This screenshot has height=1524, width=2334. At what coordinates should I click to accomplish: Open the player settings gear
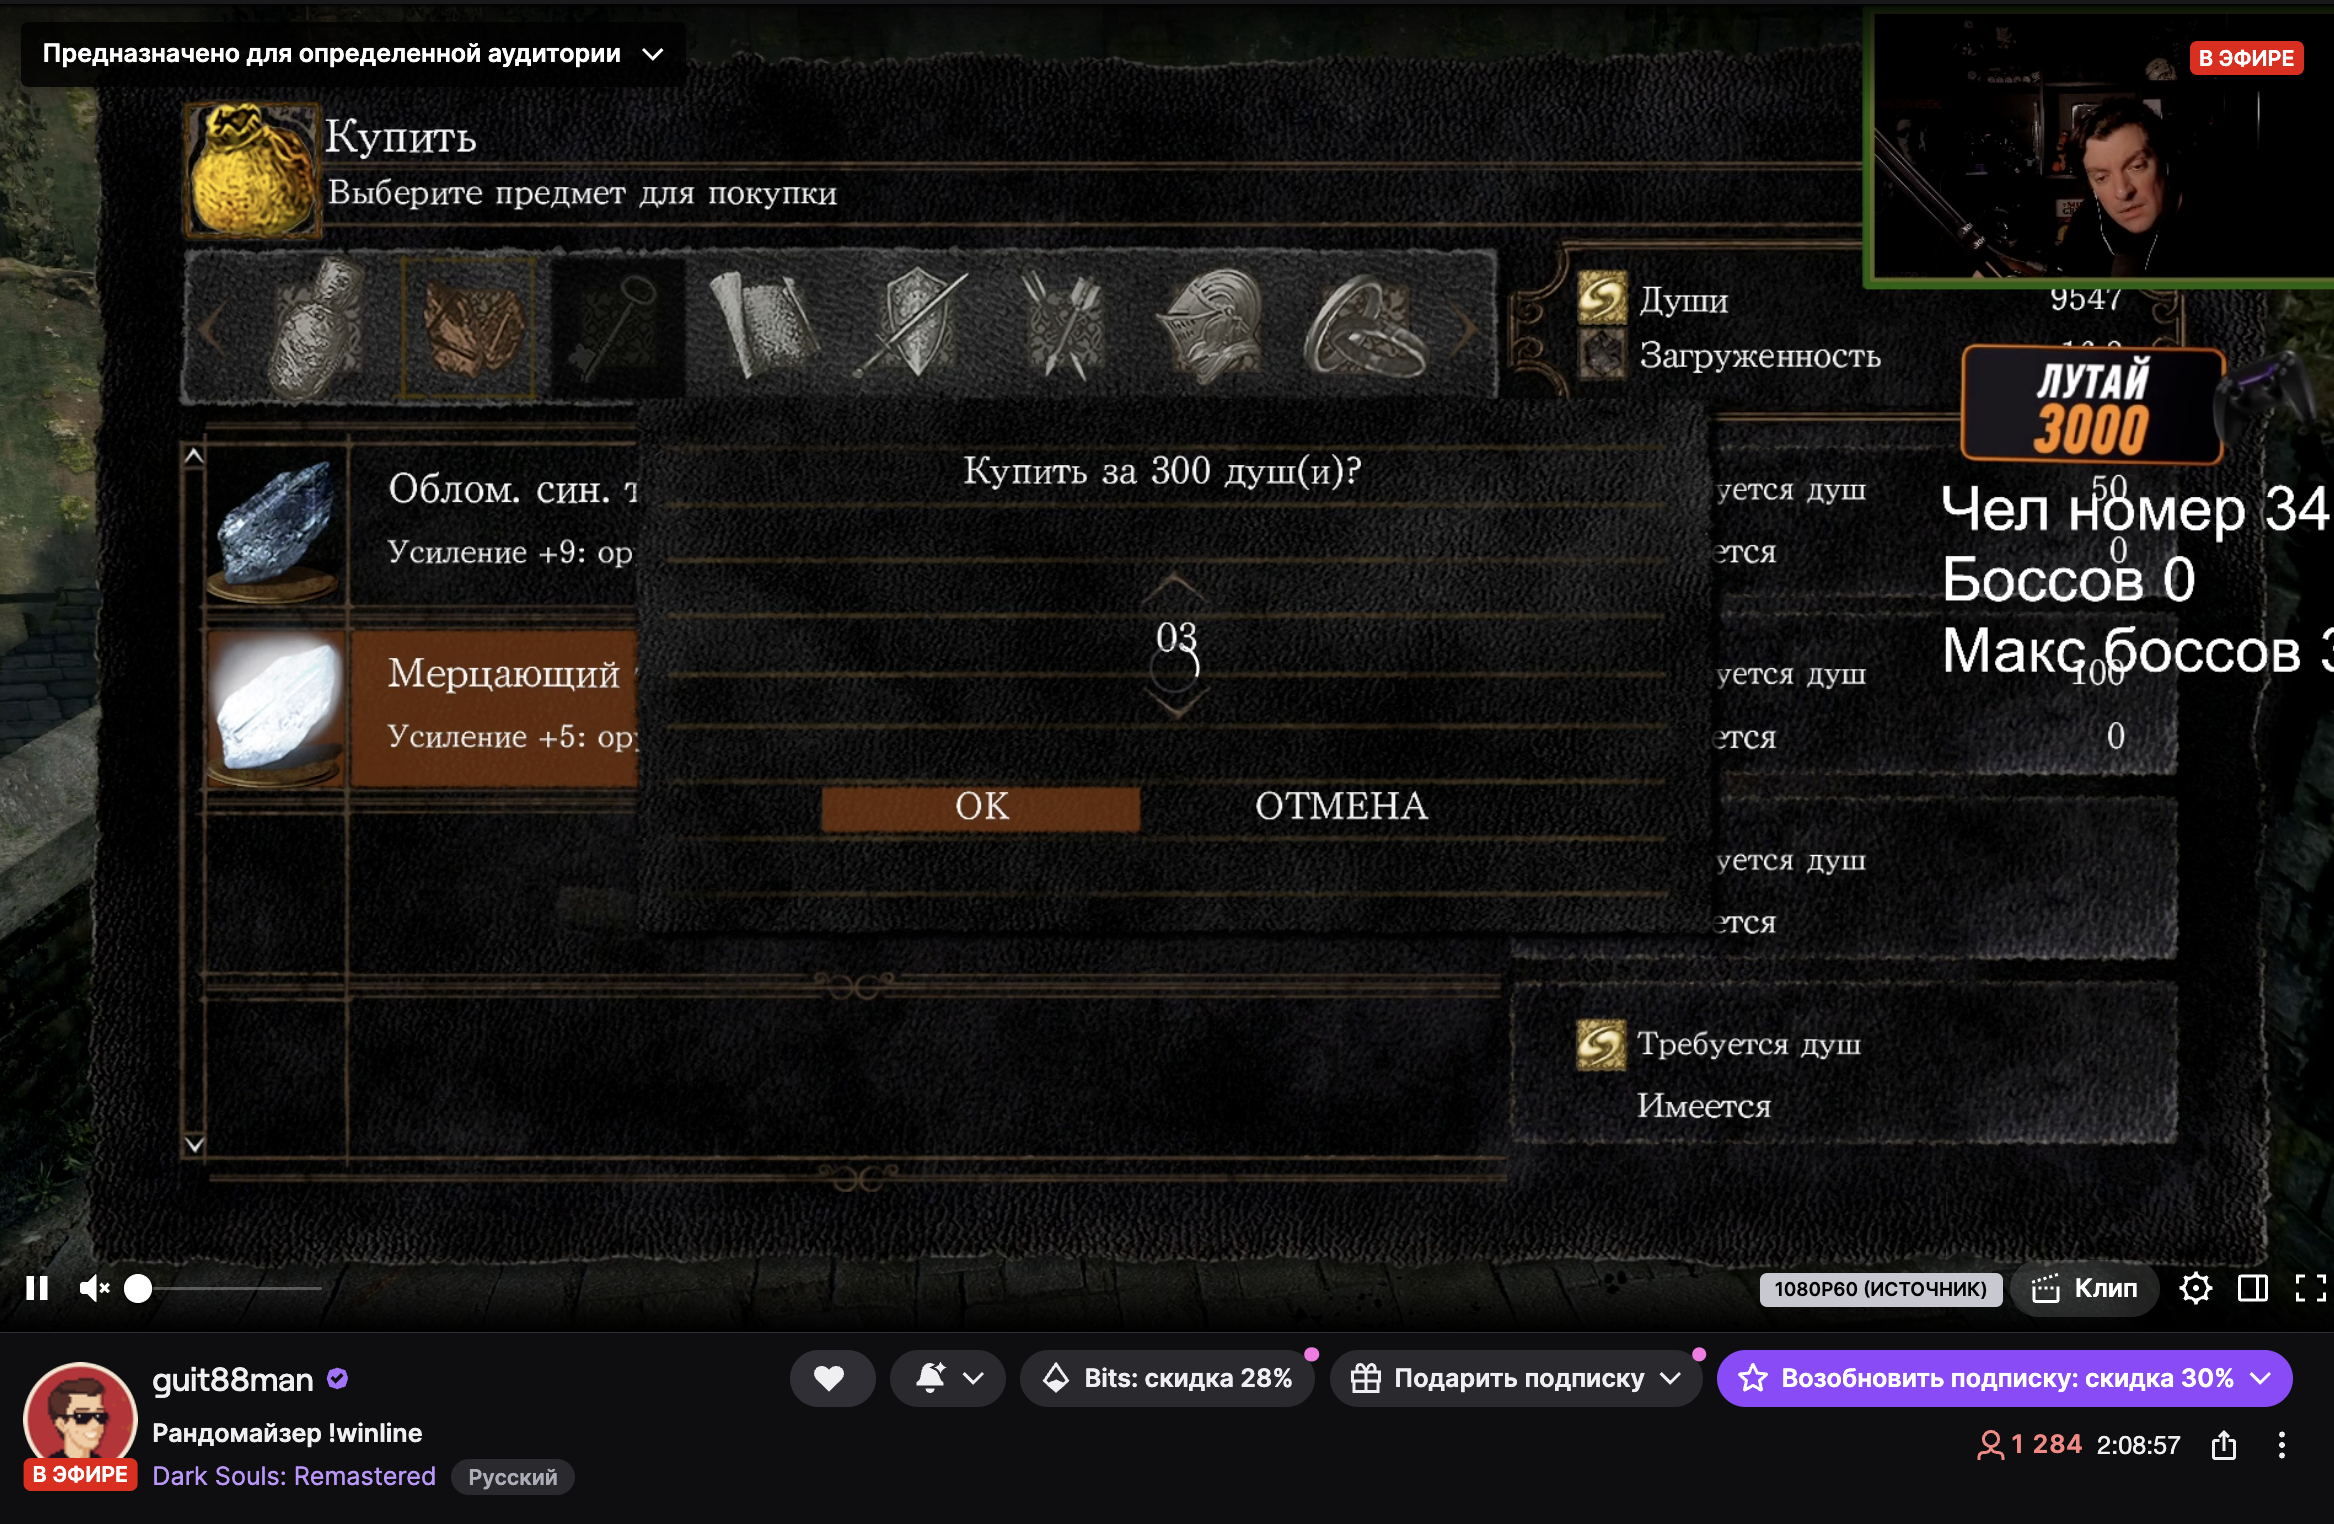point(2195,1288)
